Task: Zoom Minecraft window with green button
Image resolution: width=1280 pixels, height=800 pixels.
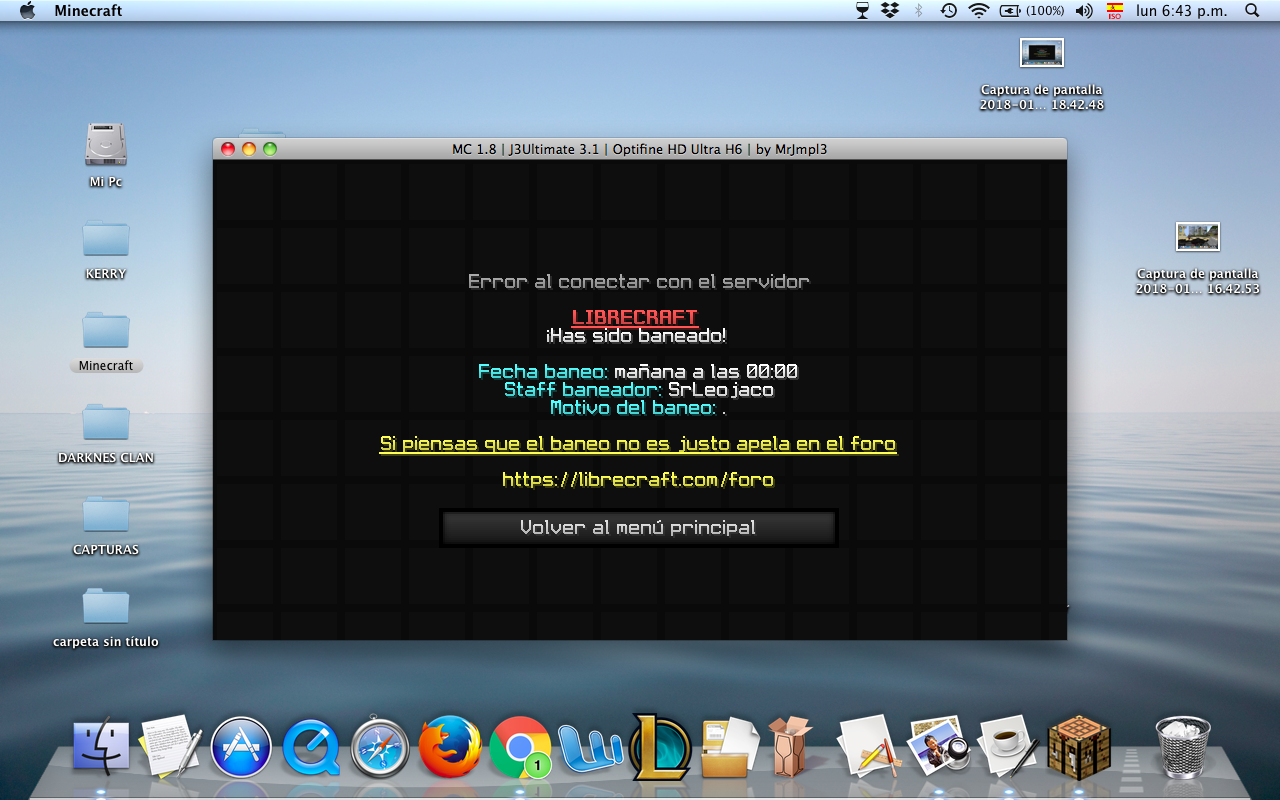Action: pos(270,149)
